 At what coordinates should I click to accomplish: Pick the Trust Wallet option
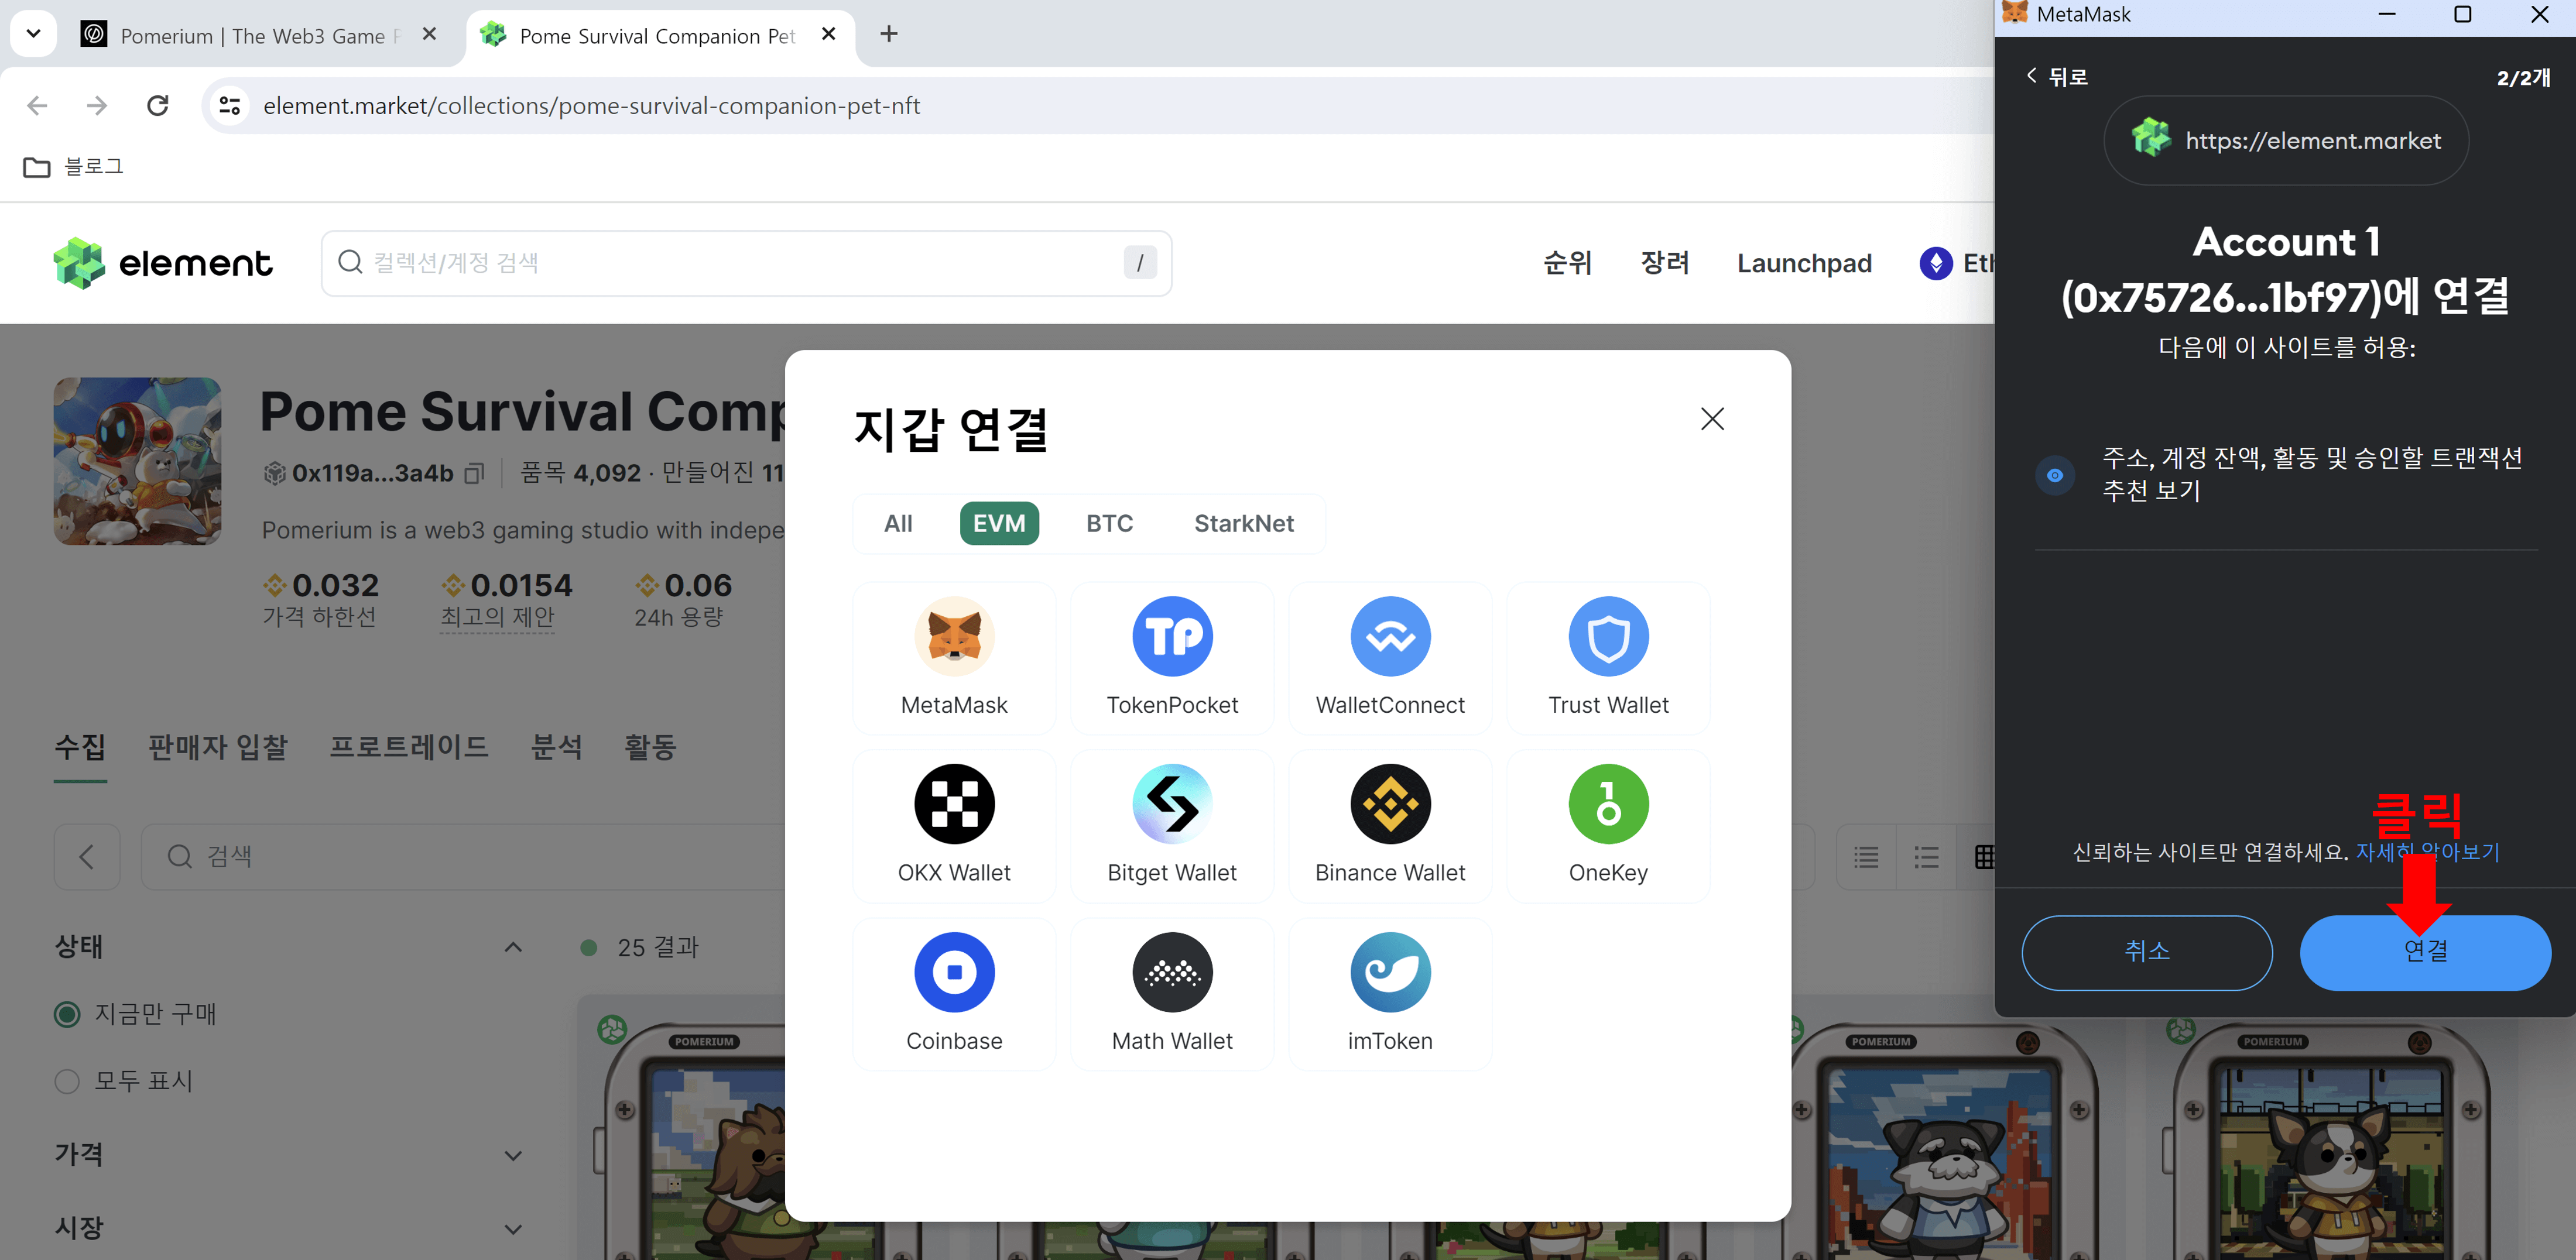tap(1607, 636)
